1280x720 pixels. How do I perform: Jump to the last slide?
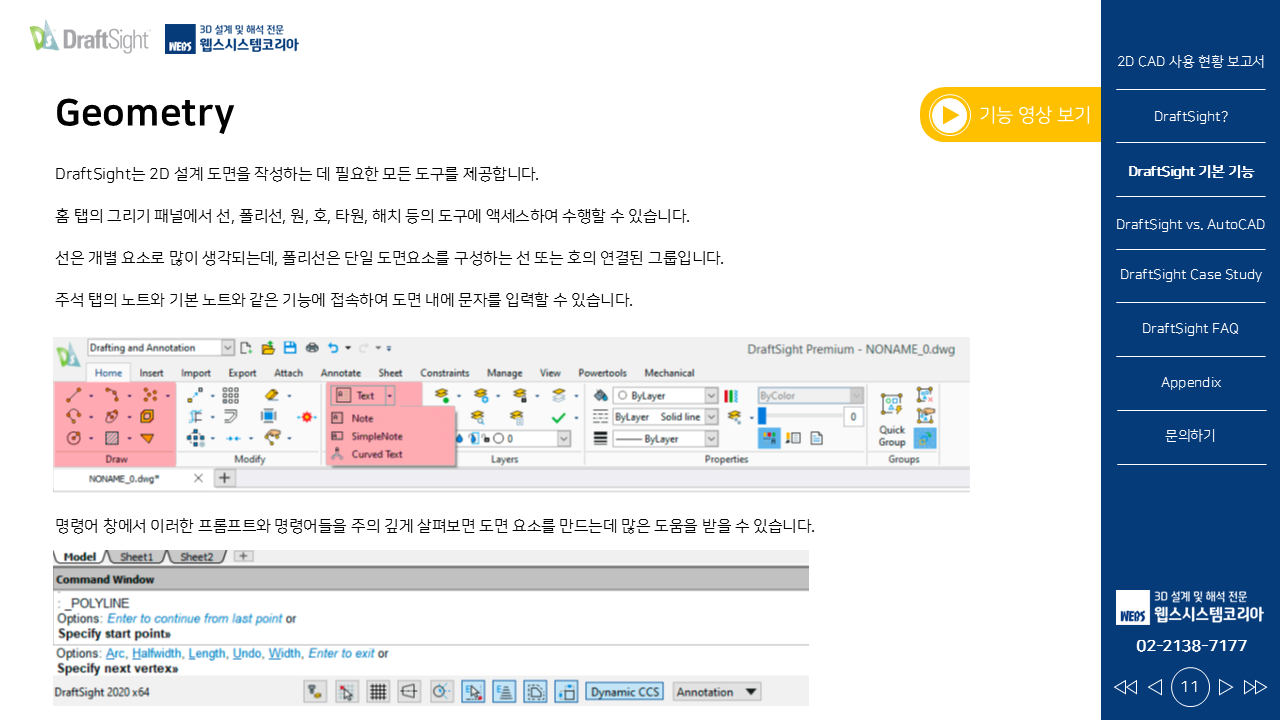(1255, 687)
